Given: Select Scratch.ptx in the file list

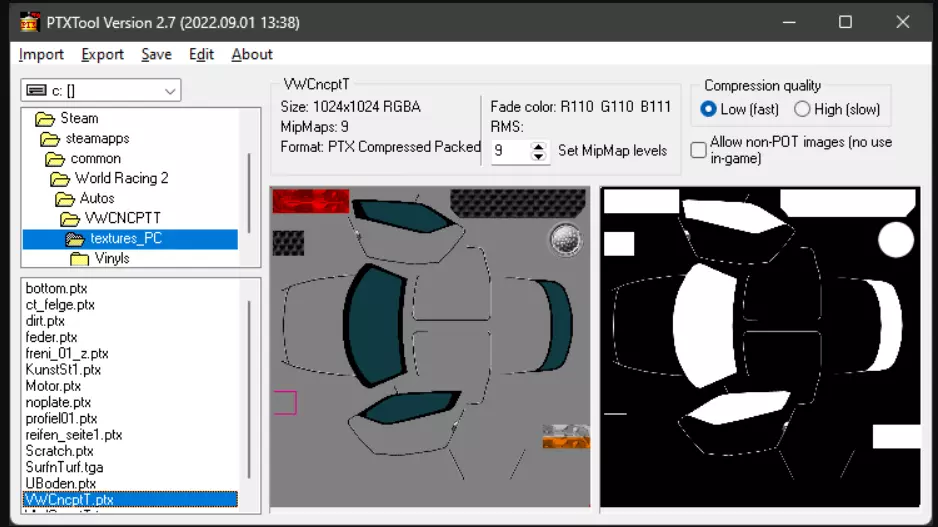Looking at the screenshot, I should [59, 451].
